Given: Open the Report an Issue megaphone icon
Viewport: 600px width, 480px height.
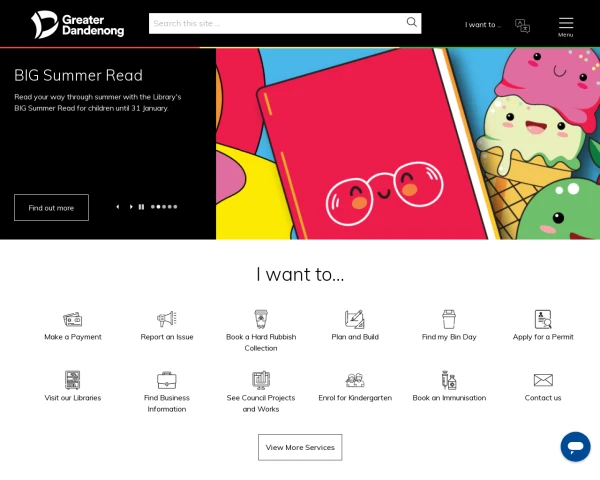Looking at the screenshot, I should [x=167, y=319].
